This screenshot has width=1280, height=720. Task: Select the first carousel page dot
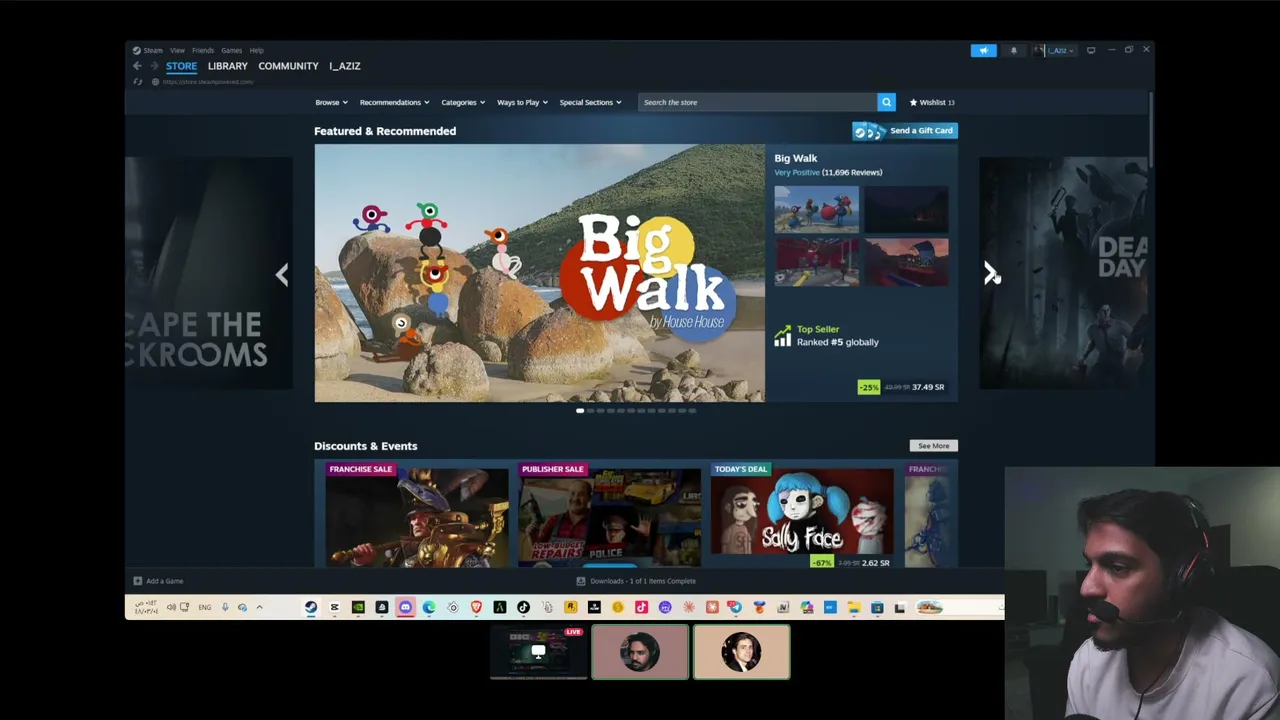[580, 411]
